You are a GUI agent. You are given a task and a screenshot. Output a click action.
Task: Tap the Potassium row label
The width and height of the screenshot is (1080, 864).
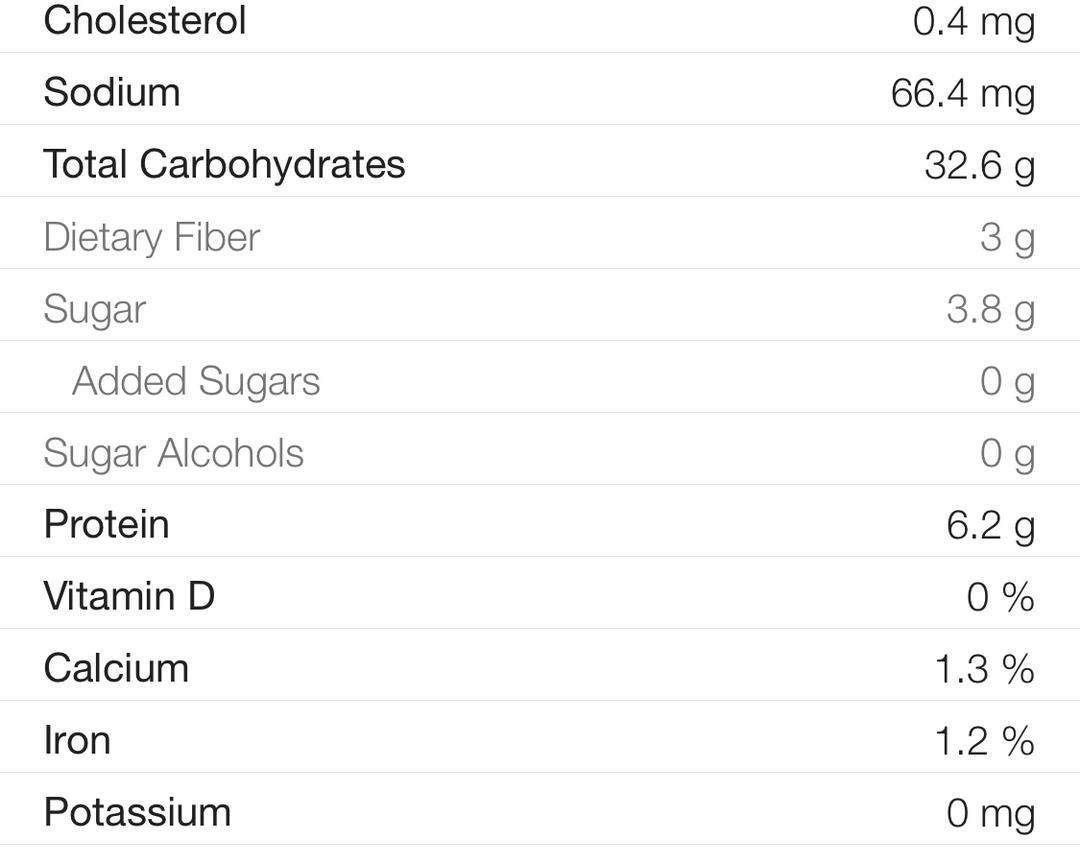point(137,812)
